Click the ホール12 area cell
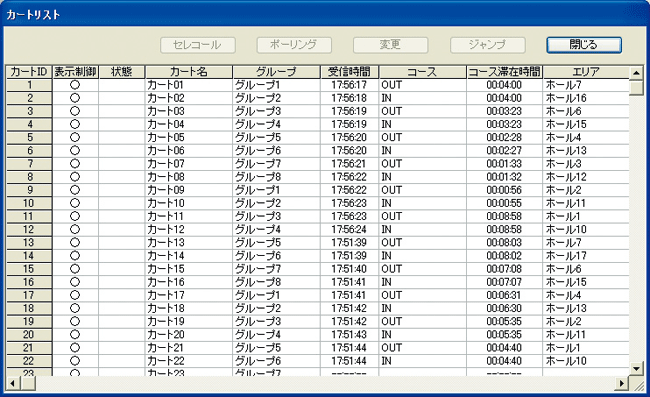 click(586, 177)
